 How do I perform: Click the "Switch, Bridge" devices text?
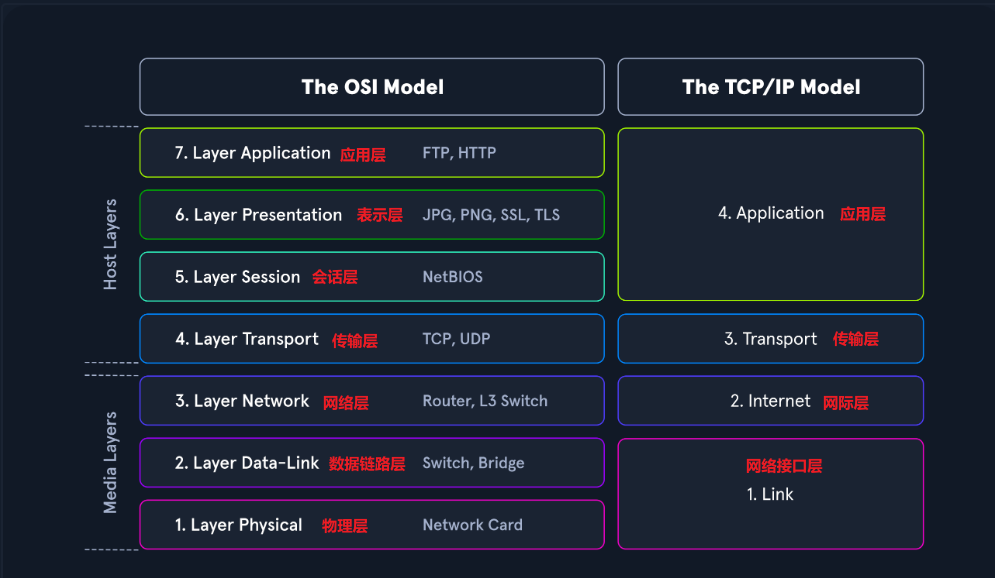click(x=473, y=463)
